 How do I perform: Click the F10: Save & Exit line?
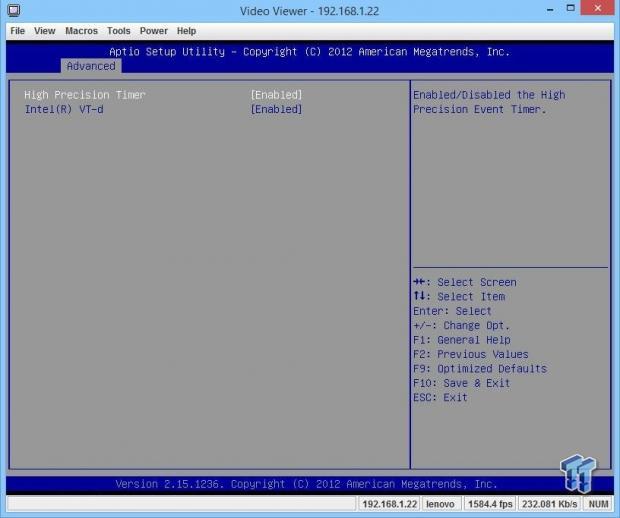coord(462,383)
